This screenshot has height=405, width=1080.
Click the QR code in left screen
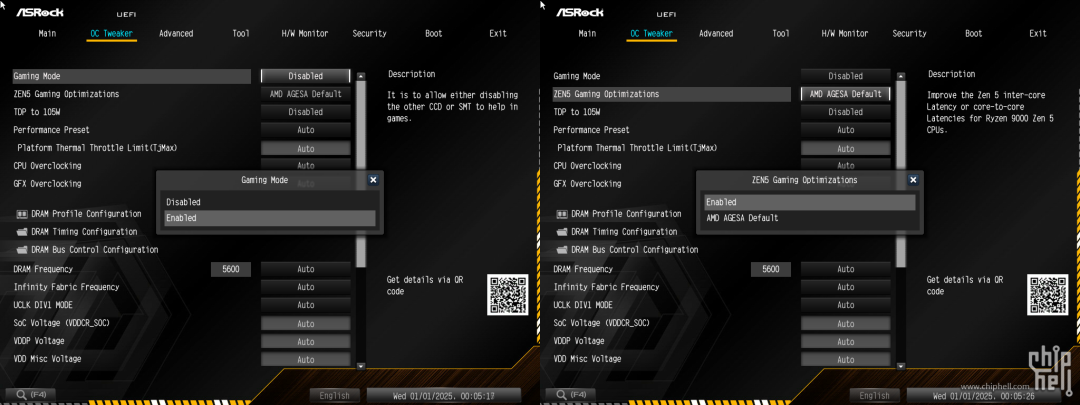point(508,295)
